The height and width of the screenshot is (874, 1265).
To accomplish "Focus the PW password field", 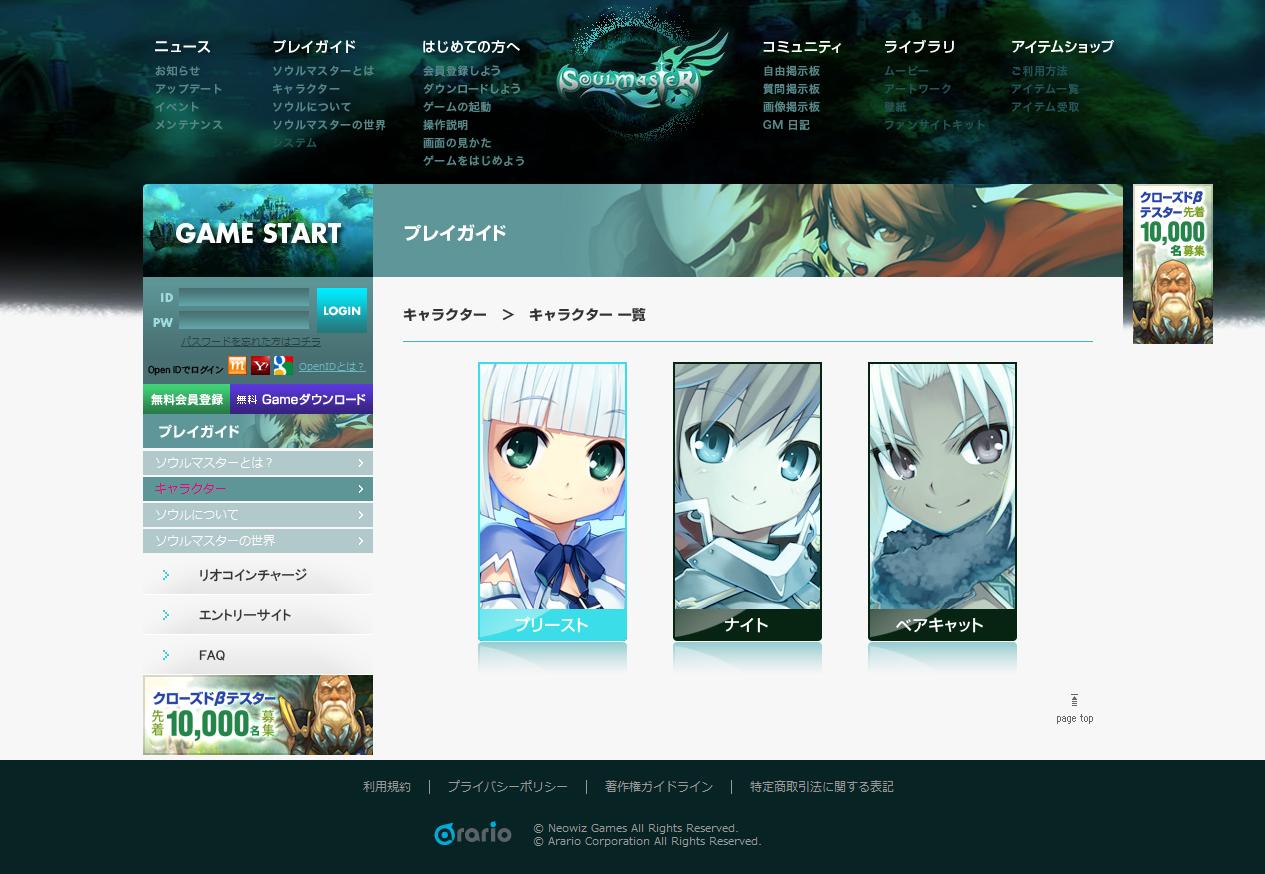I will (x=244, y=322).
